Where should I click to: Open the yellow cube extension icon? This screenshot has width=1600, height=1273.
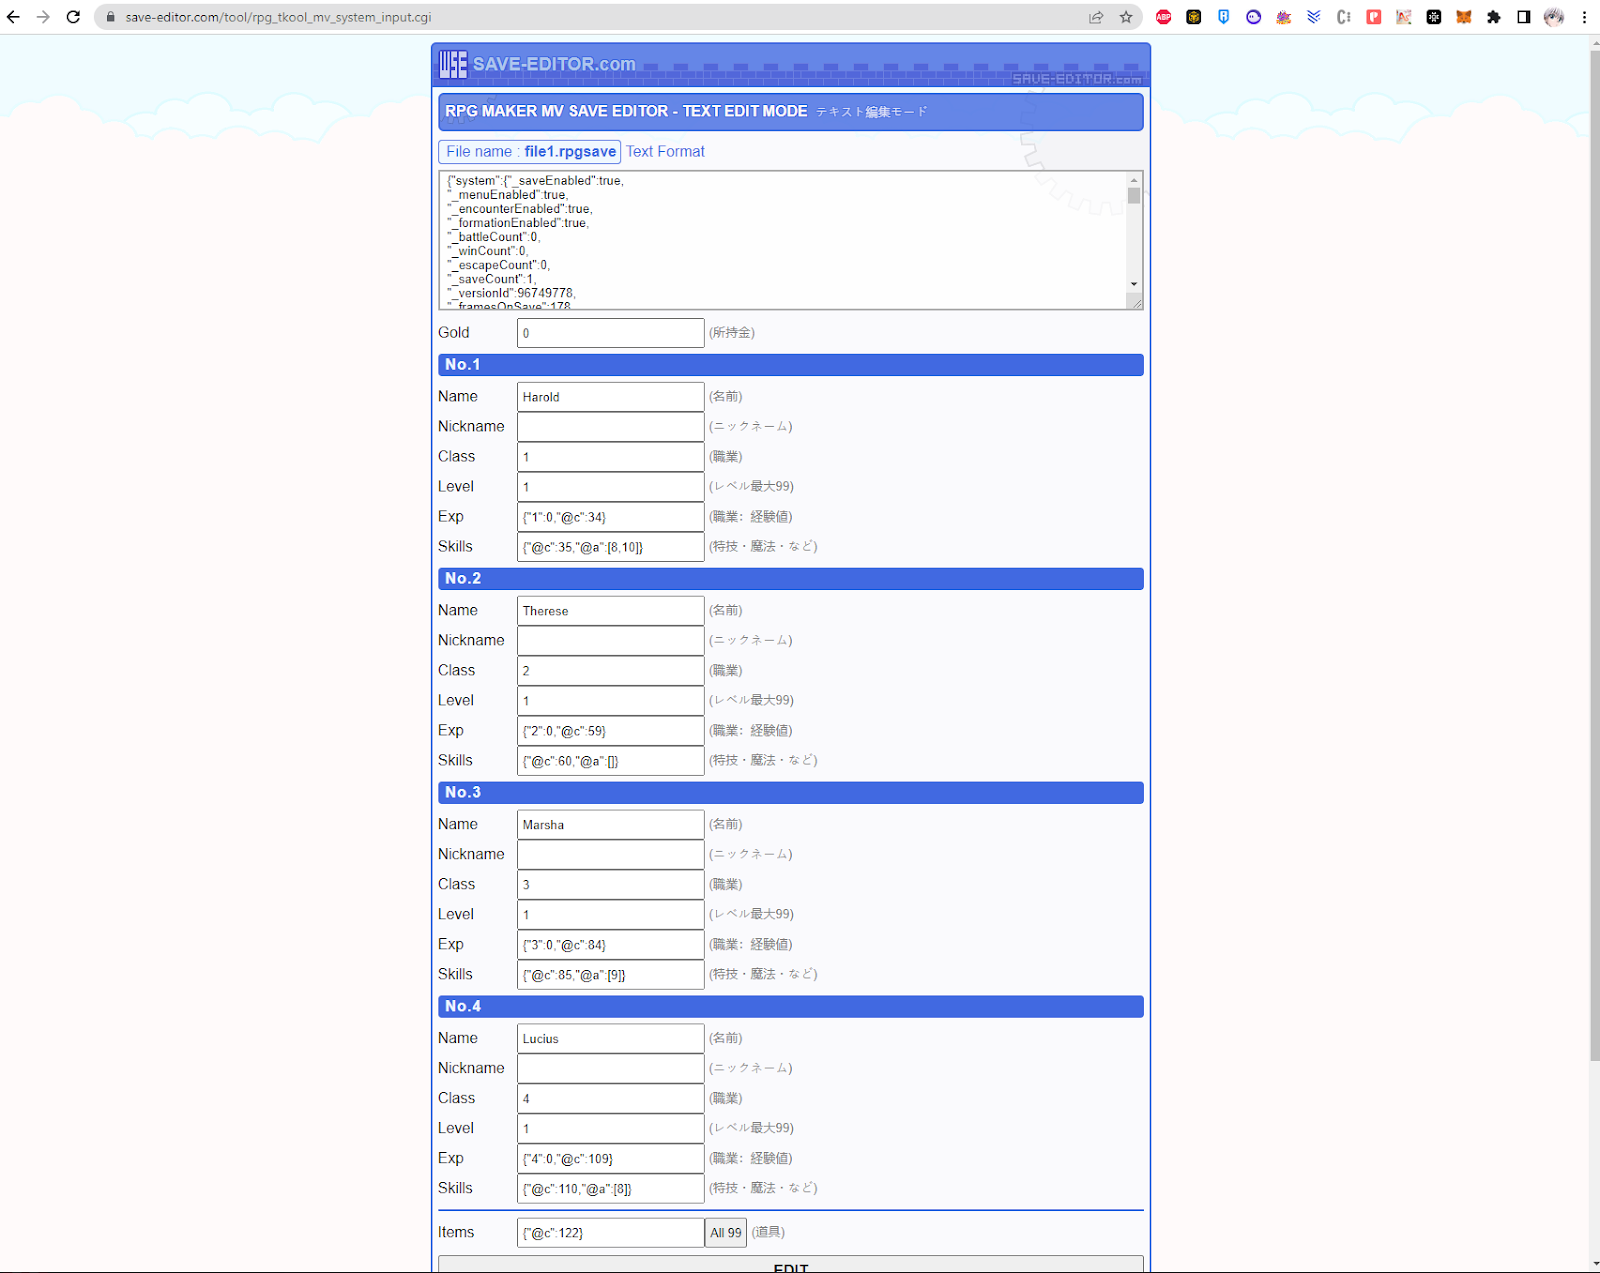[x=1194, y=17]
